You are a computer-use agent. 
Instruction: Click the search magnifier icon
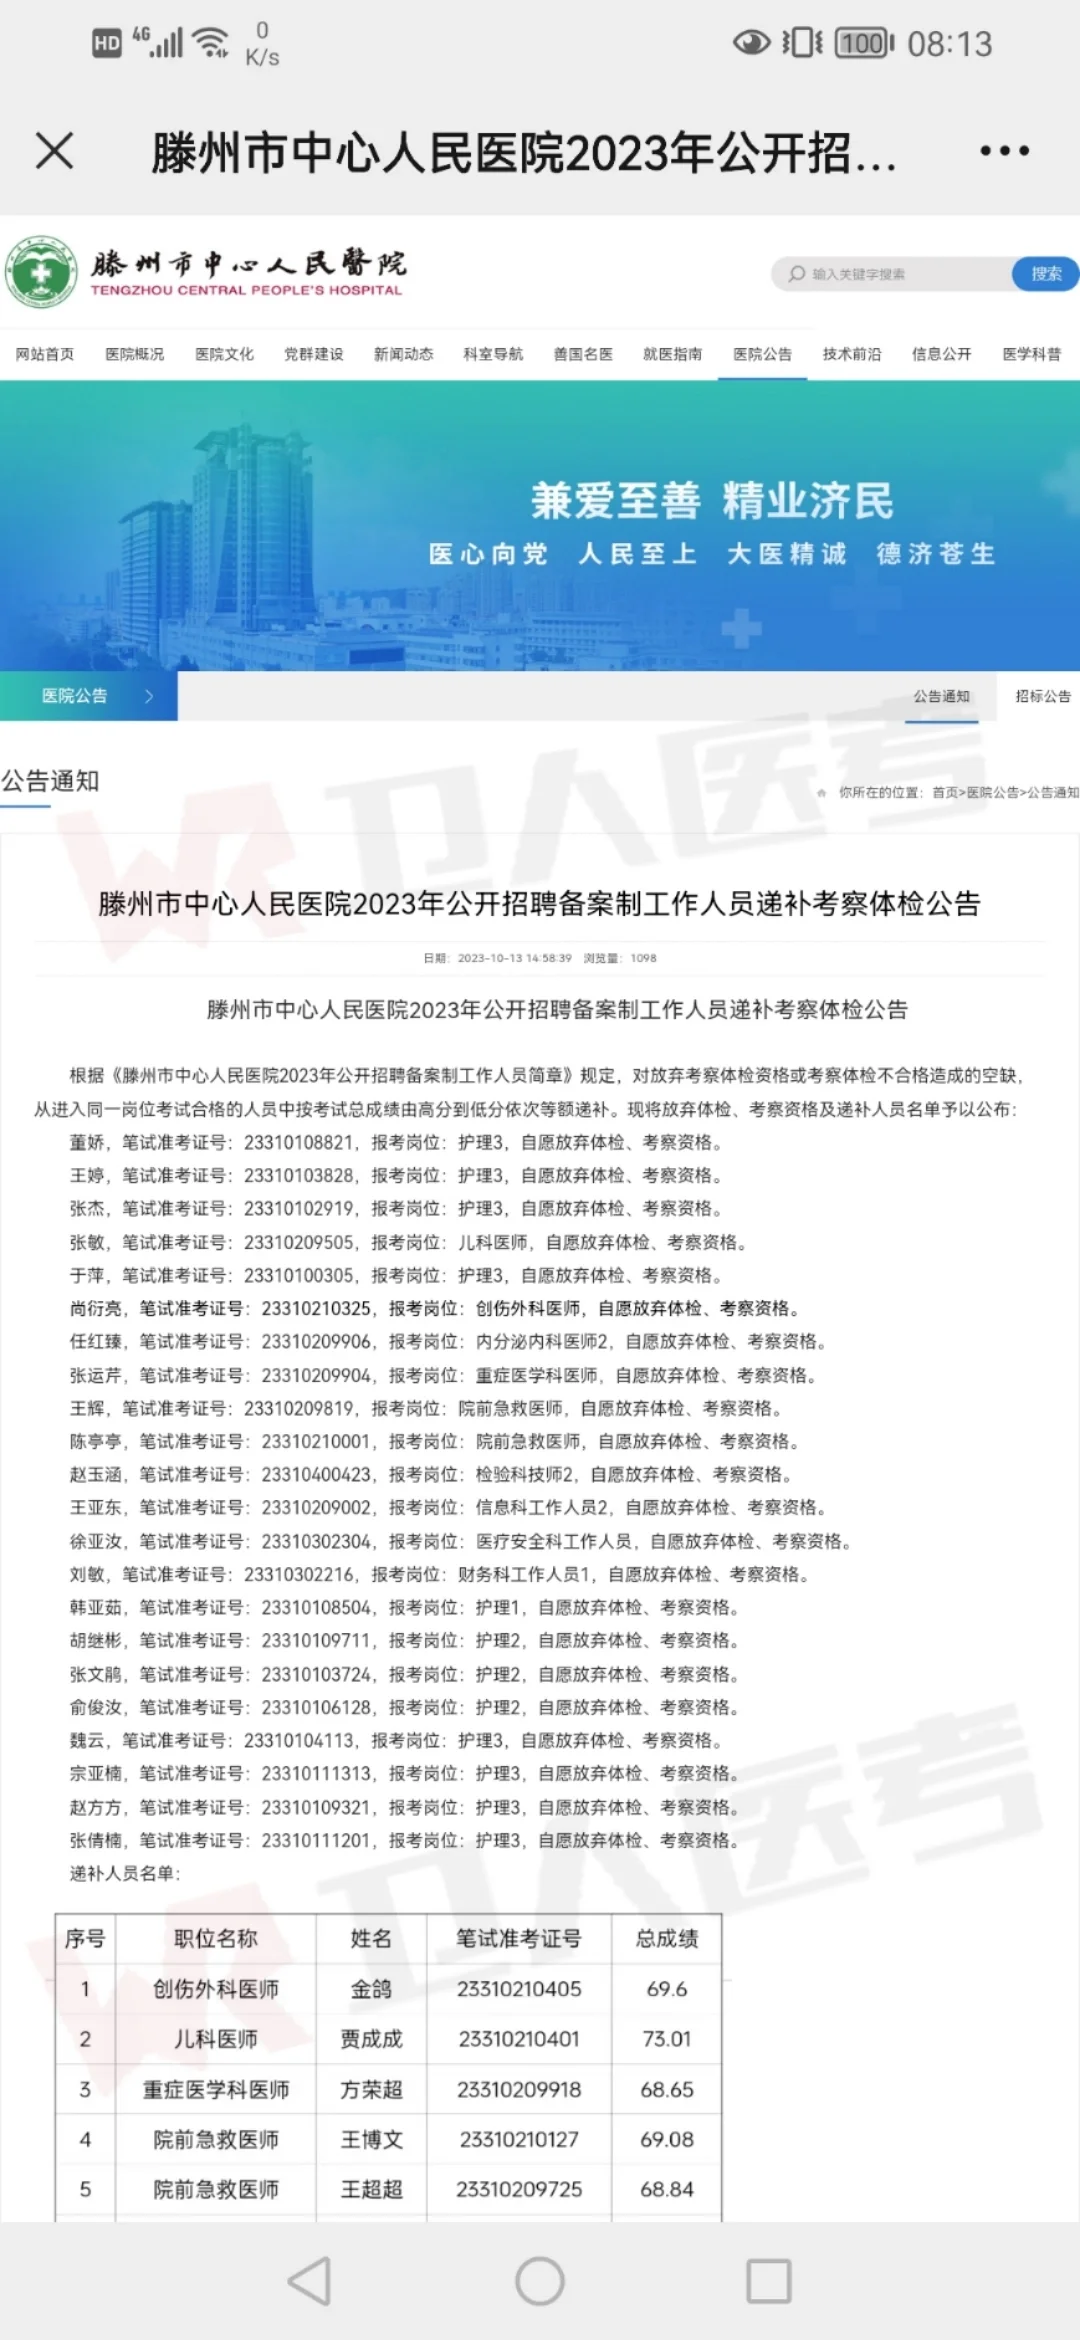click(796, 274)
